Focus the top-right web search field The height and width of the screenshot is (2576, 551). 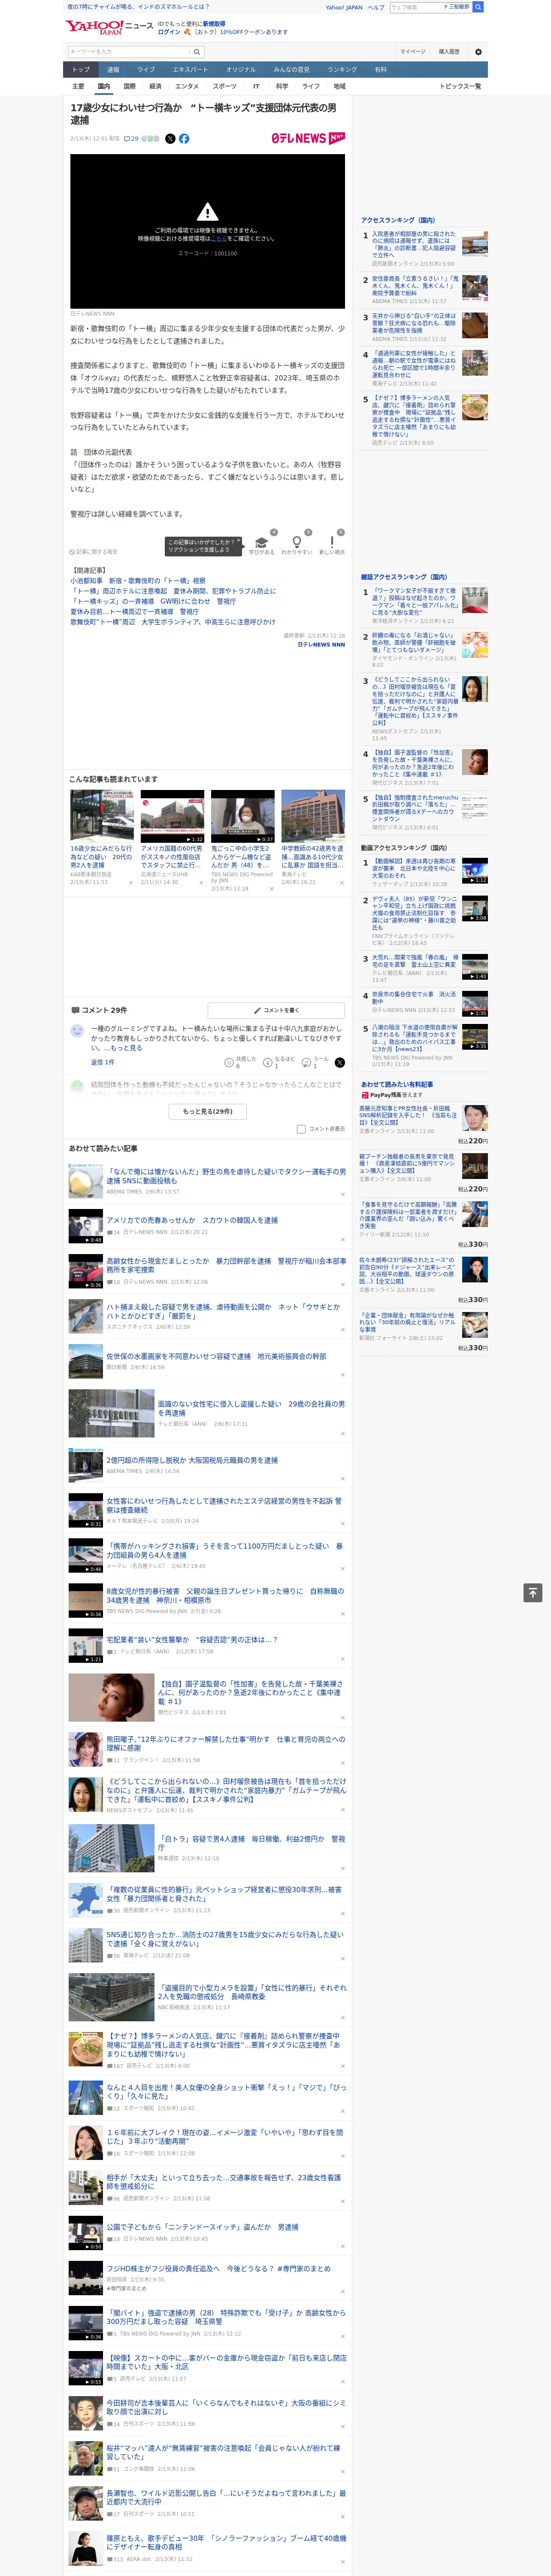415,7
